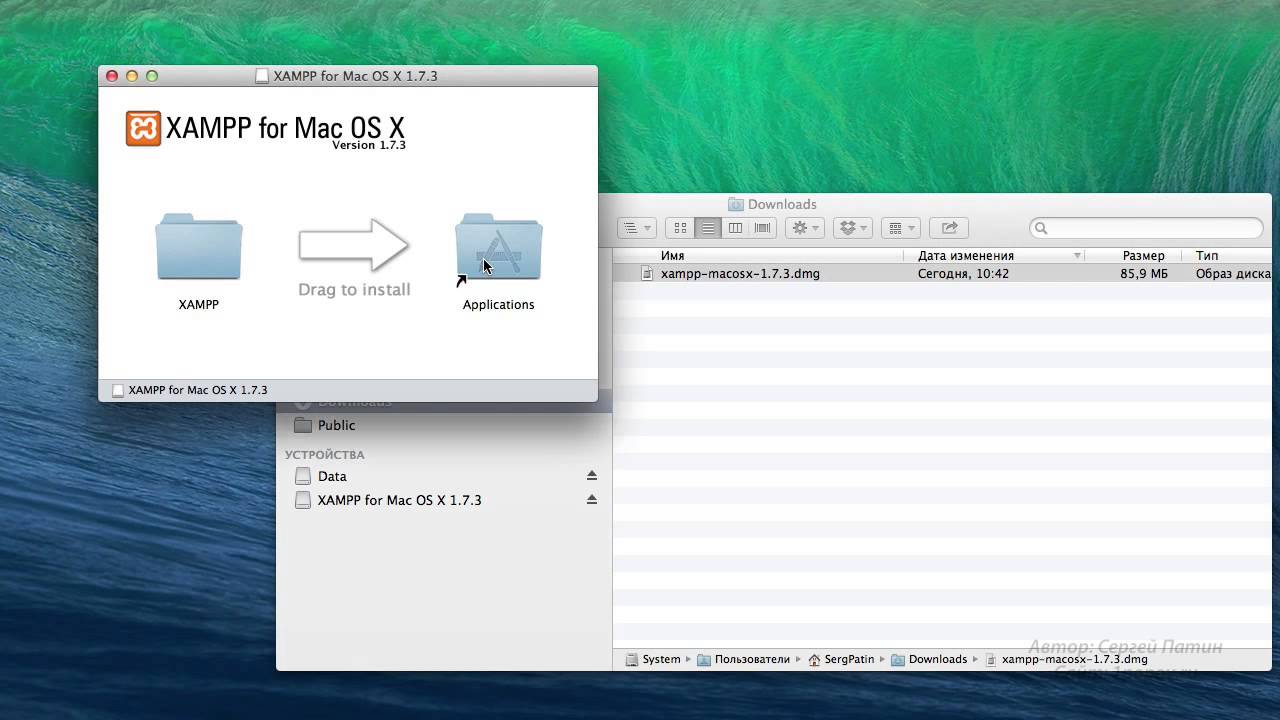Toggle sort direction arrow in date column
The height and width of the screenshot is (720, 1280).
tap(1077, 256)
